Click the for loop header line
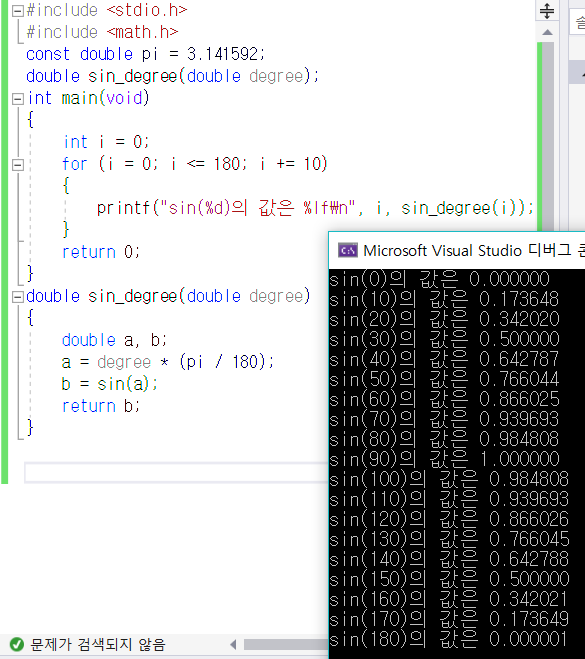 point(195,164)
